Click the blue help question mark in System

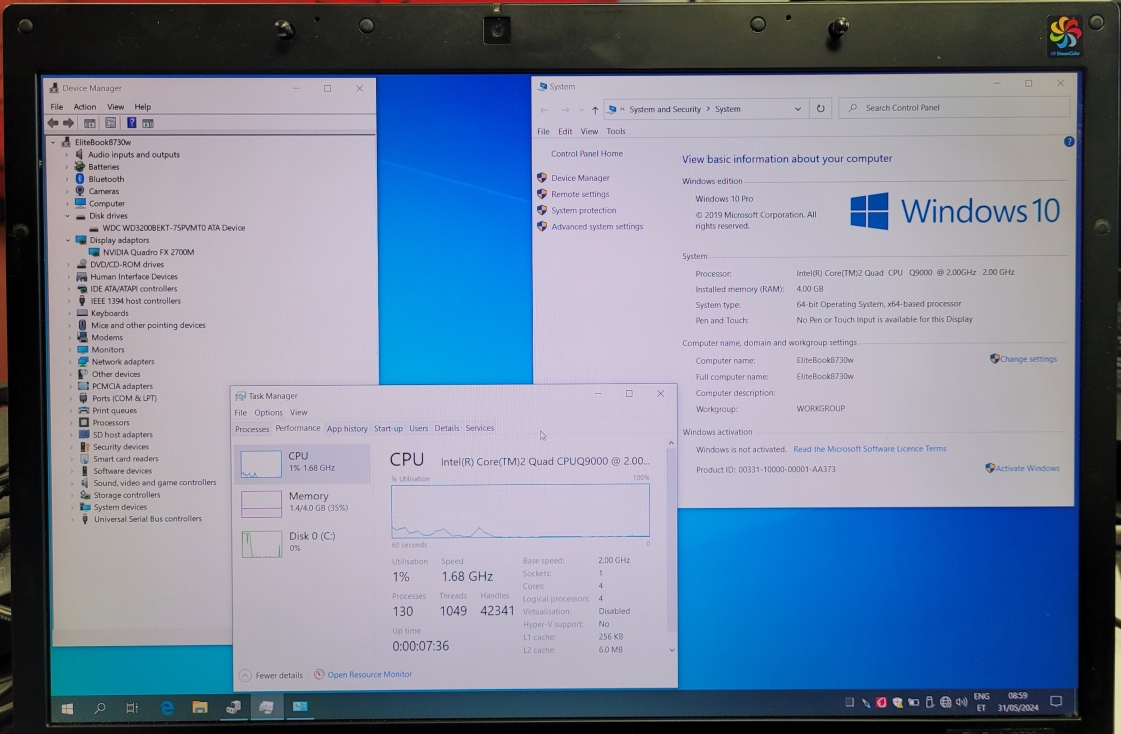[1069, 142]
